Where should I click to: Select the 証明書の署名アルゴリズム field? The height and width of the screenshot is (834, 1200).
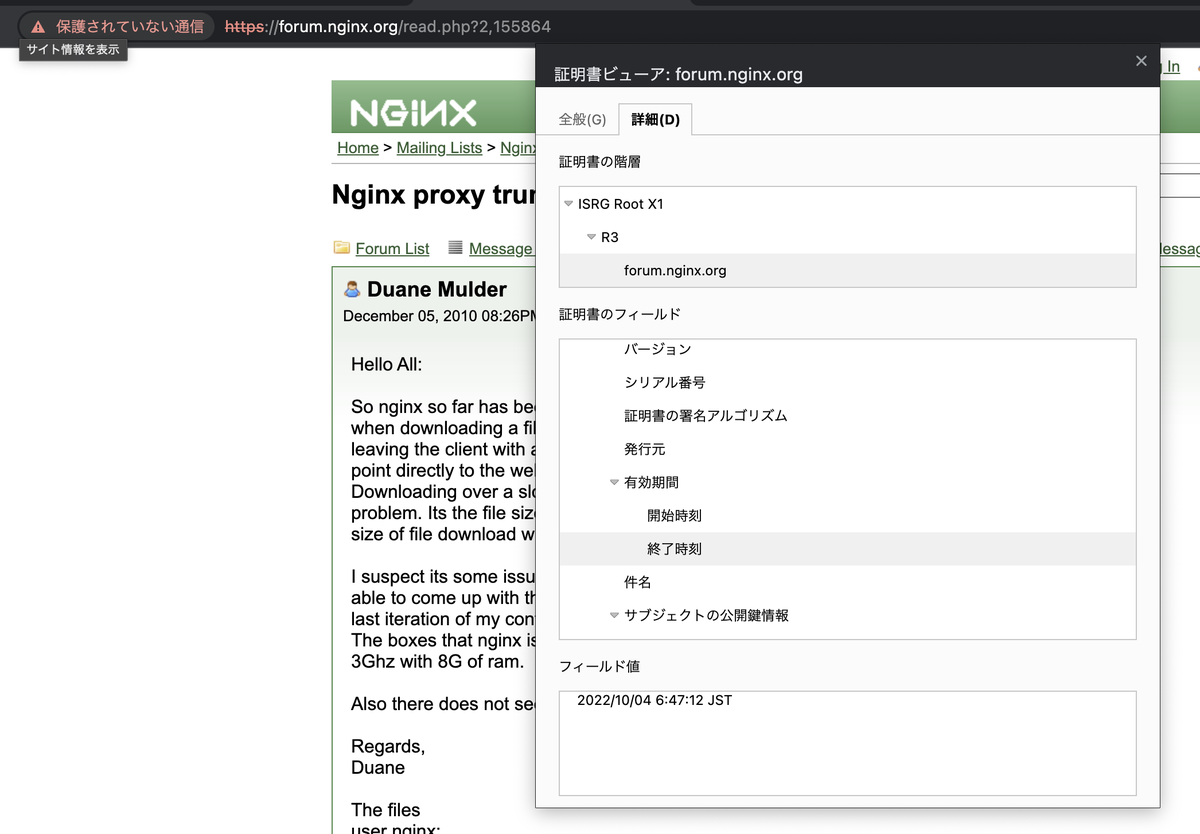point(848,415)
